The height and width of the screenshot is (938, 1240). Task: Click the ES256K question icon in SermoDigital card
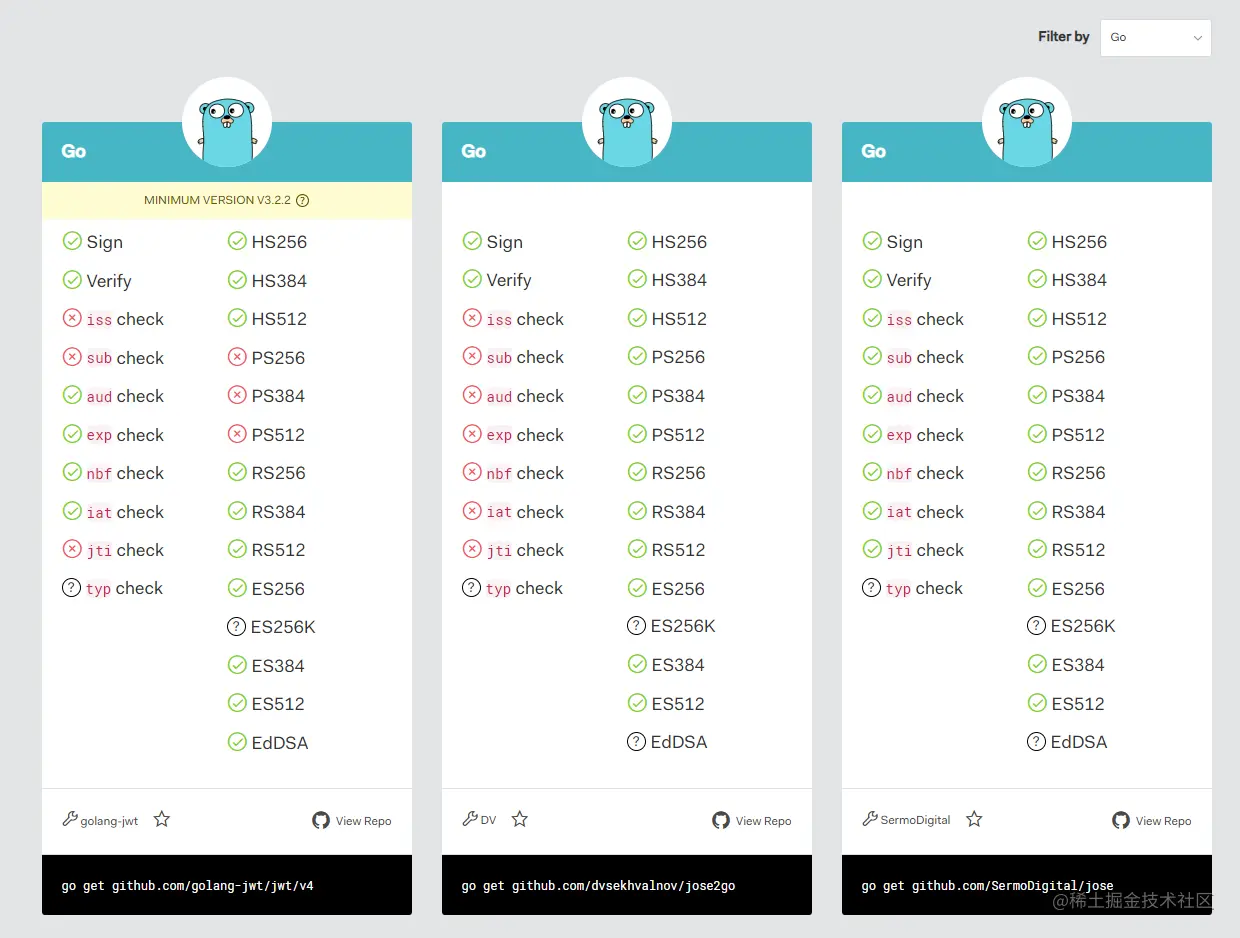(1036, 626)
